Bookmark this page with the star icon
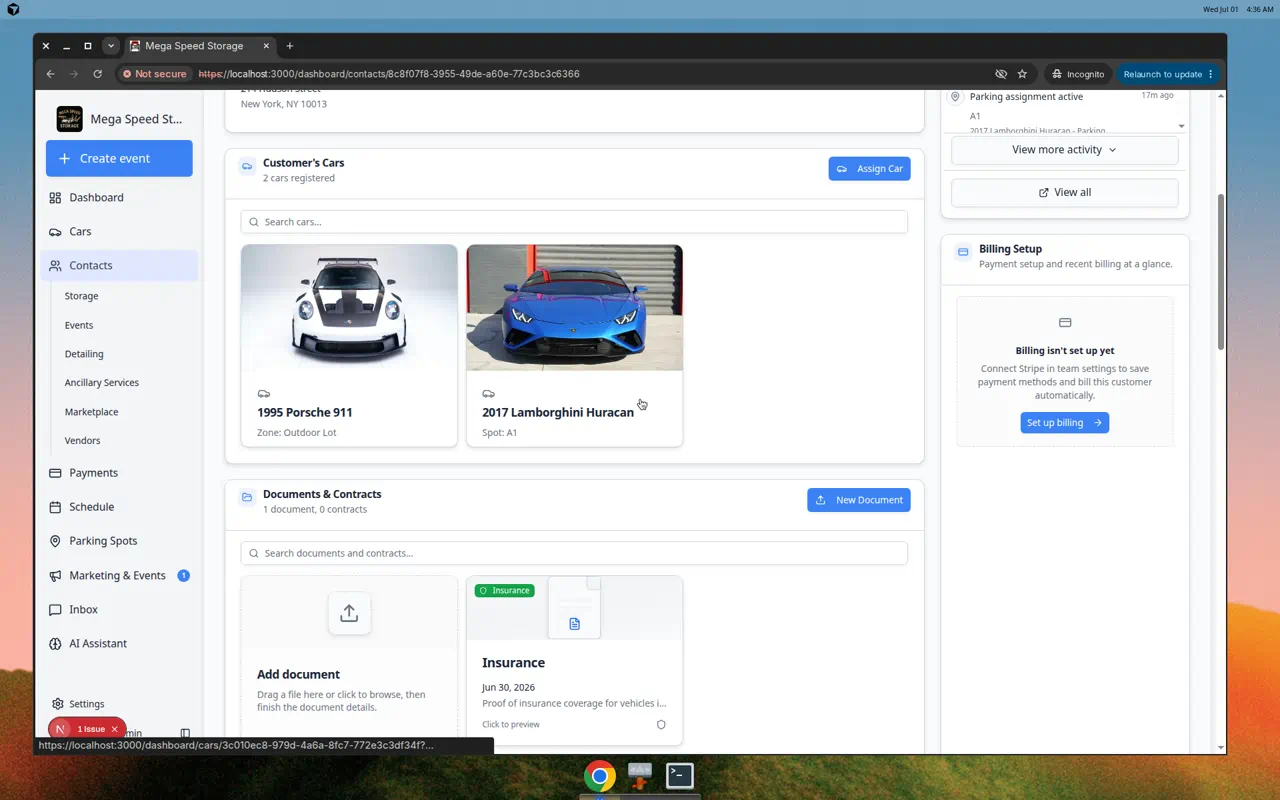Screen dimensions: 1280x800 point(1022,74)
